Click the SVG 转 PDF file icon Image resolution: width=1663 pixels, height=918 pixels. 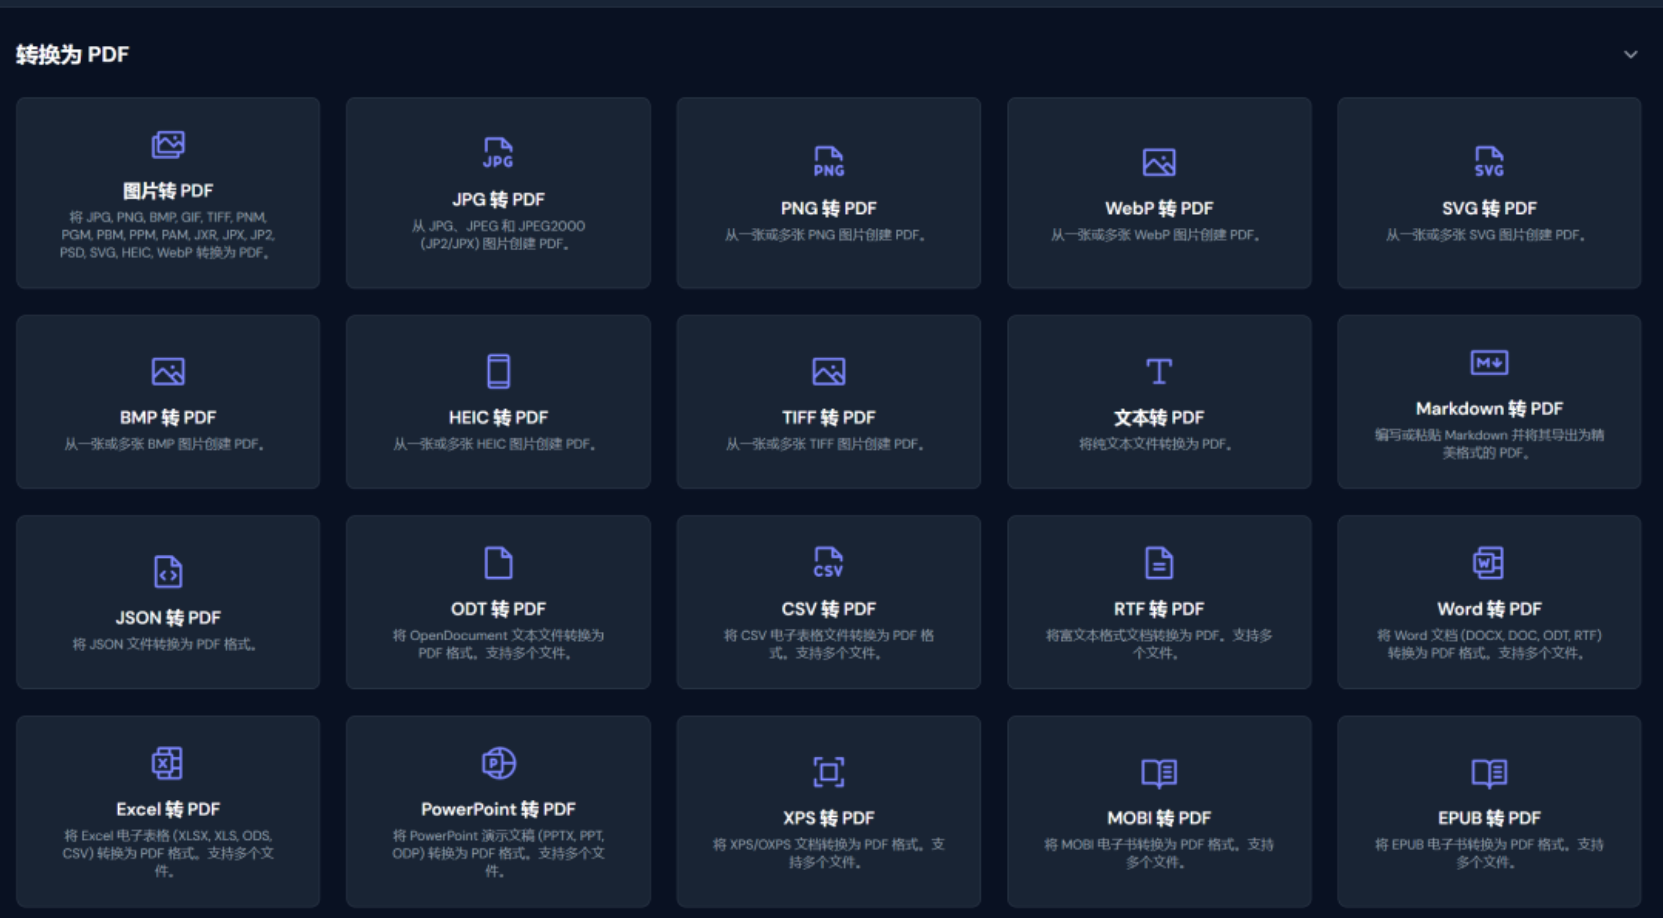click(x=1489, y=162)
